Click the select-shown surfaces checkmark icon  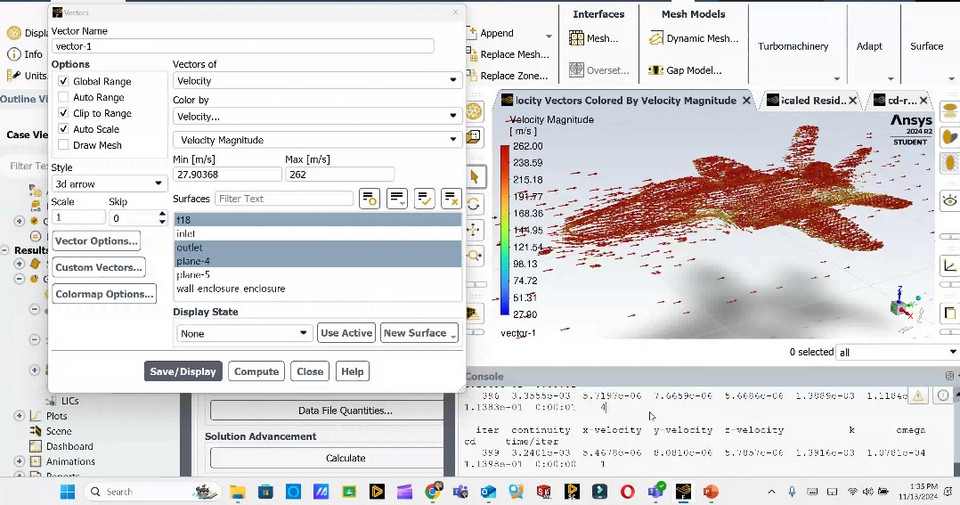click(x=424, y=199)
